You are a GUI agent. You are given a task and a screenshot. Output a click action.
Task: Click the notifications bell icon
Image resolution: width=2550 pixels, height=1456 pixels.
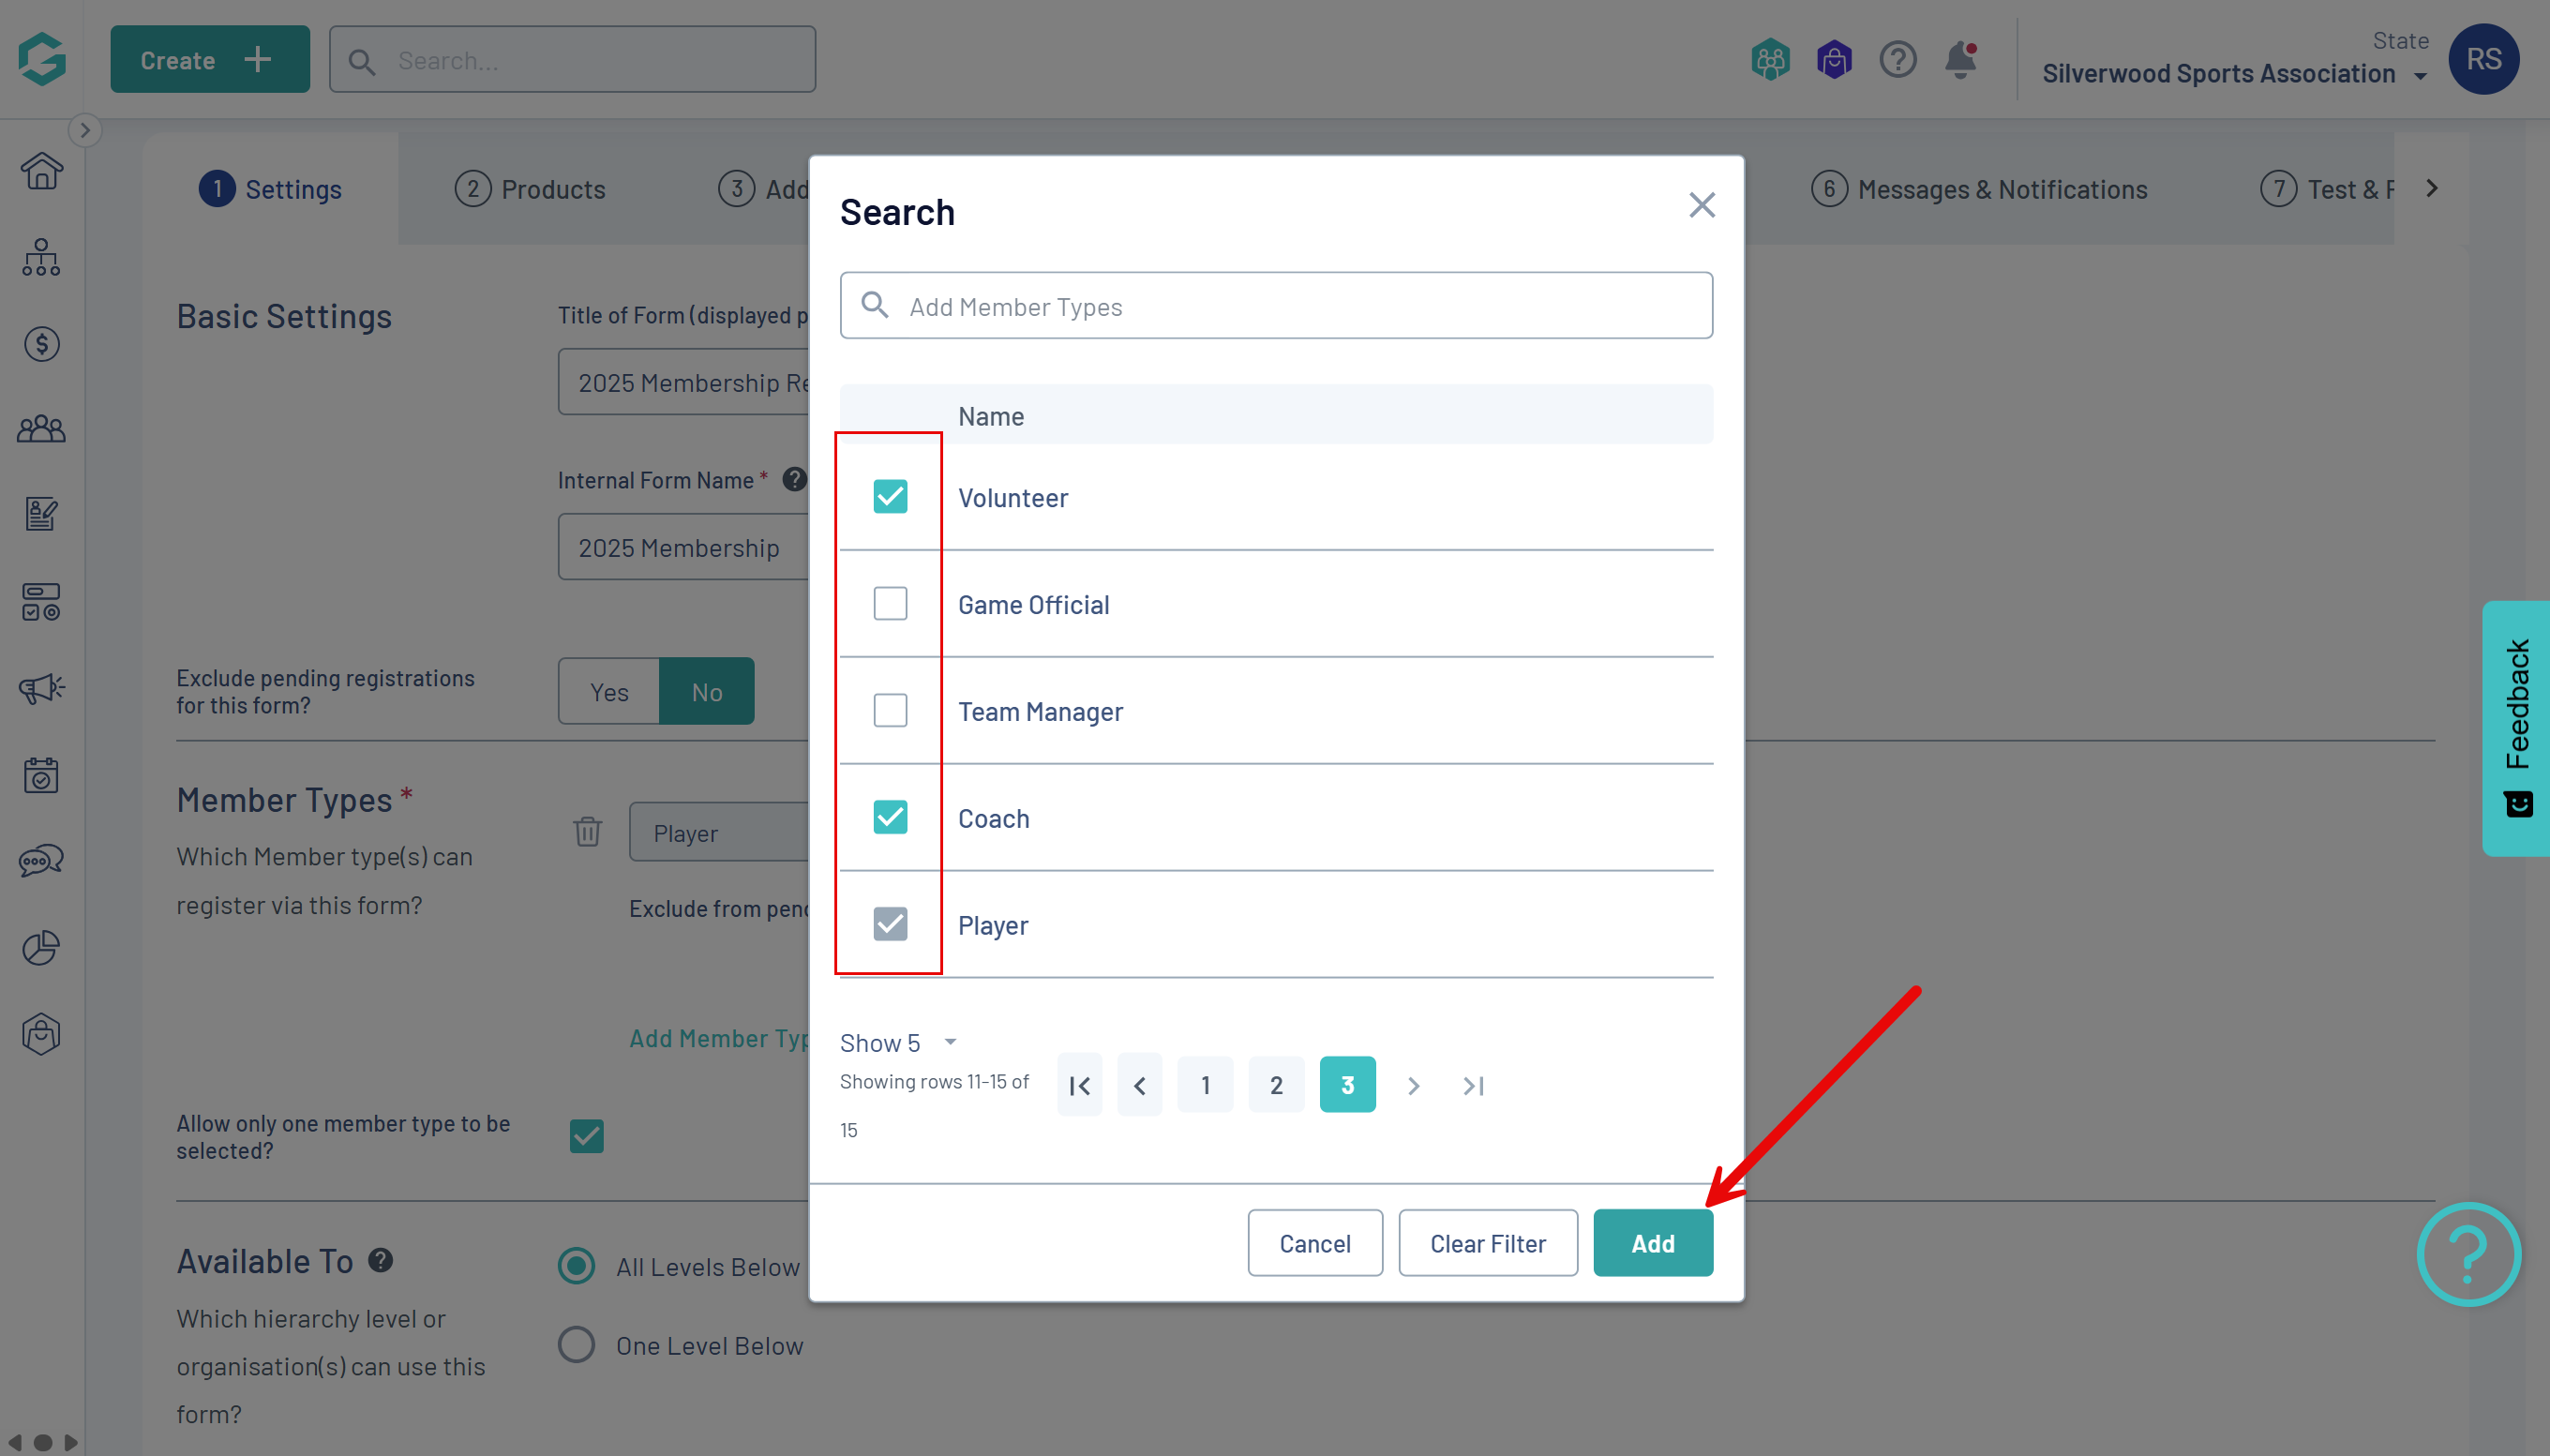pyautogui.click(x=1960, y=60)
